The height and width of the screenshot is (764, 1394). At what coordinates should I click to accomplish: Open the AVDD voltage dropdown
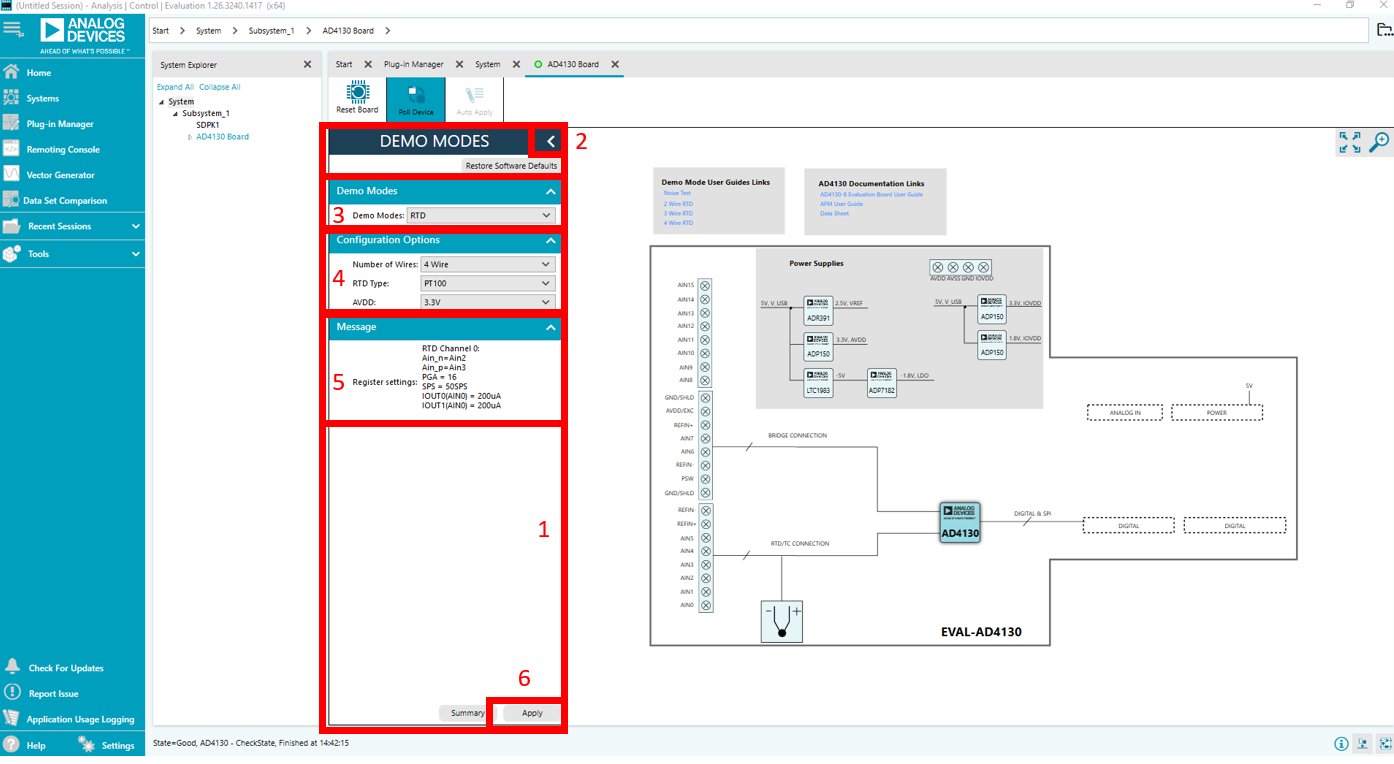pyautogui.click(x=488, y=302)
